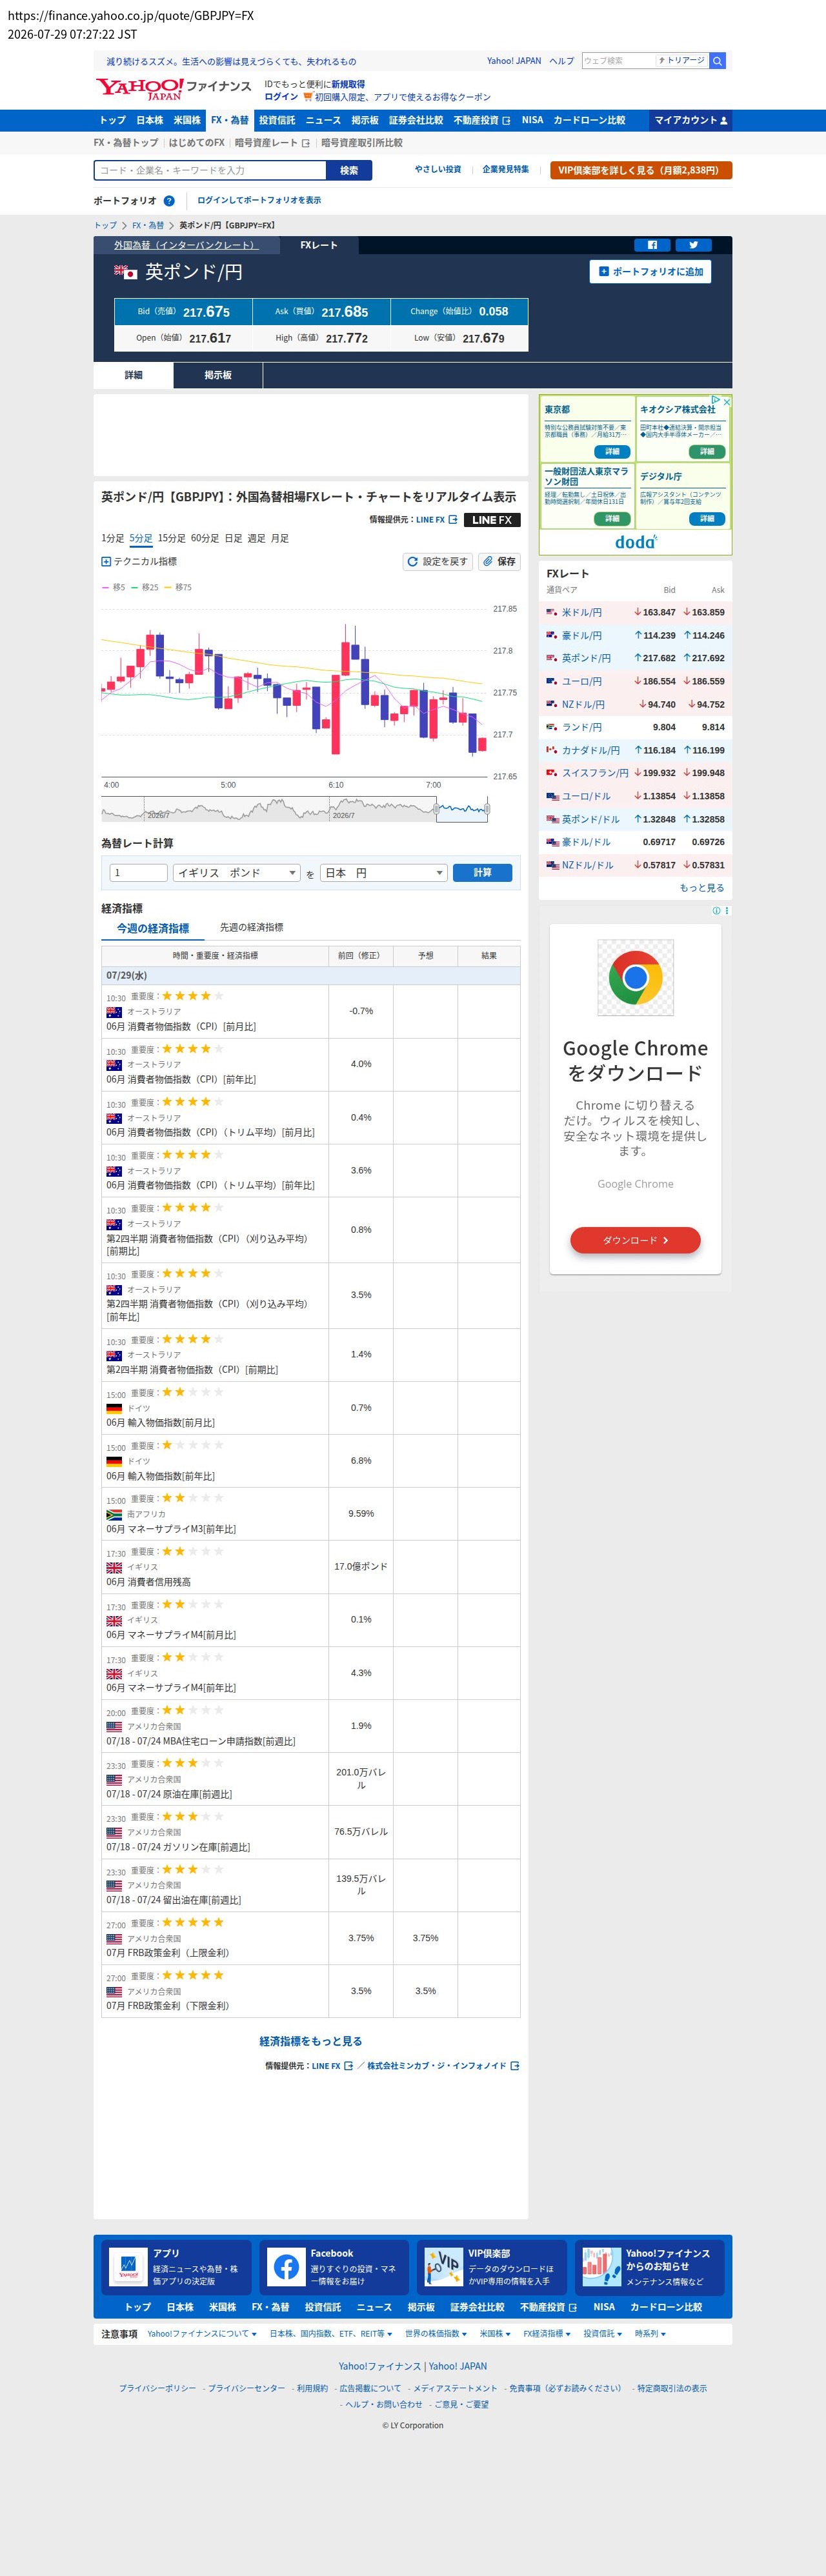Select 先週の経済指標 tab

[x=251, y=928]
